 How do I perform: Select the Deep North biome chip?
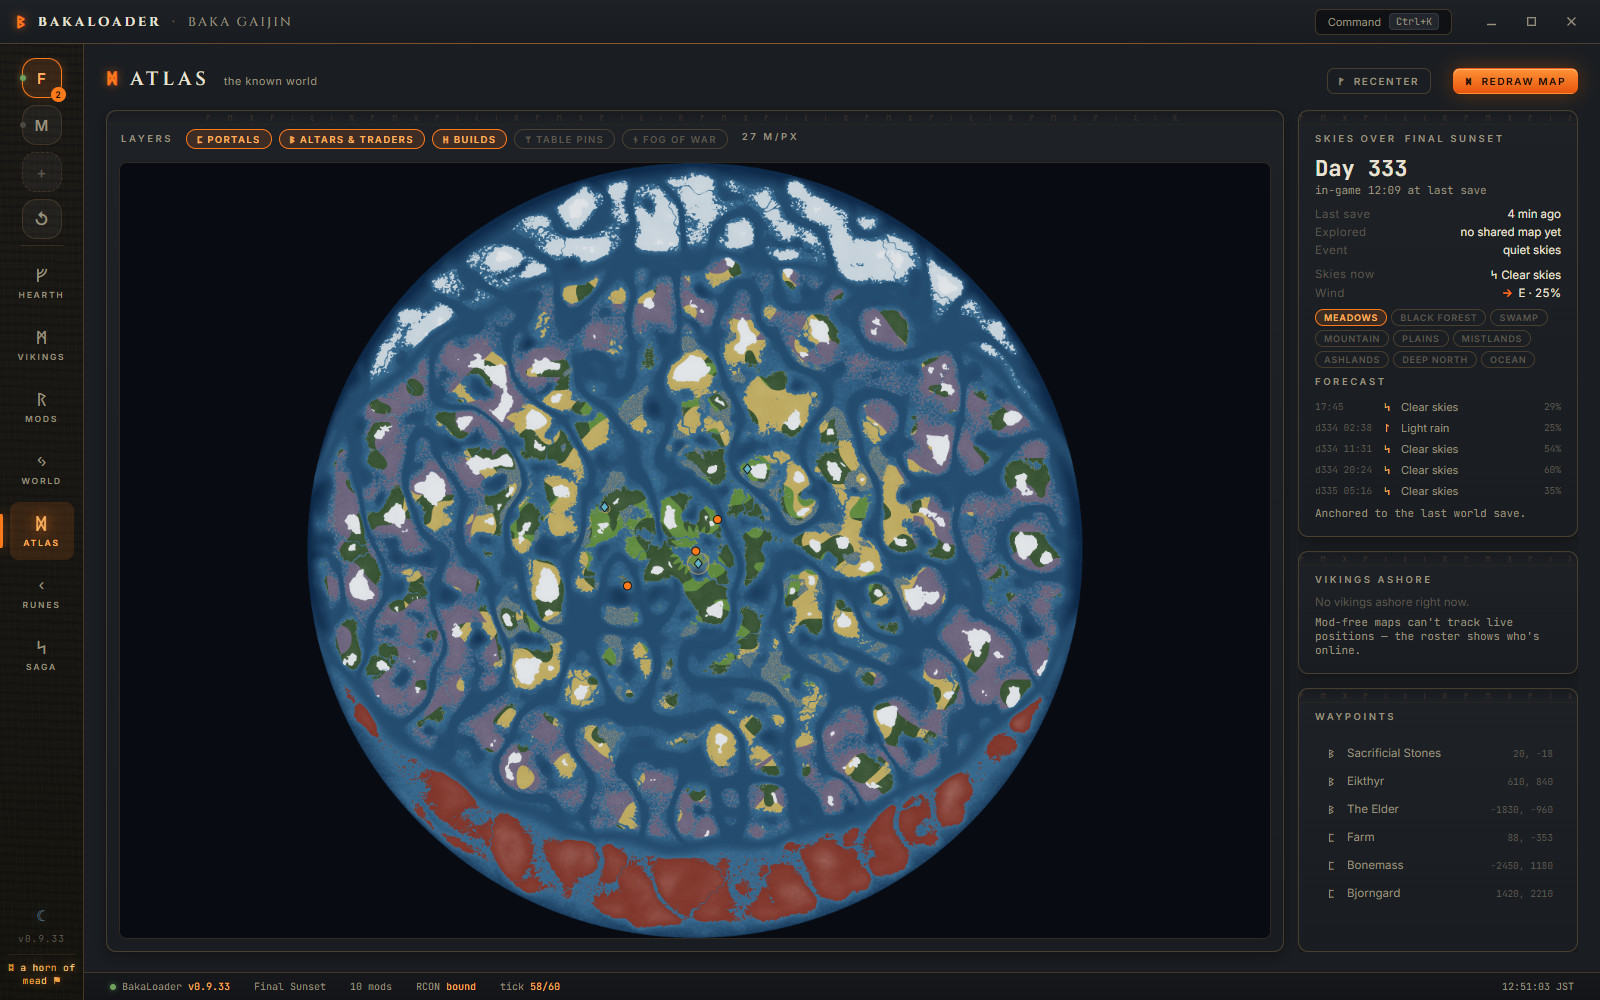(x=1435, y=360)
